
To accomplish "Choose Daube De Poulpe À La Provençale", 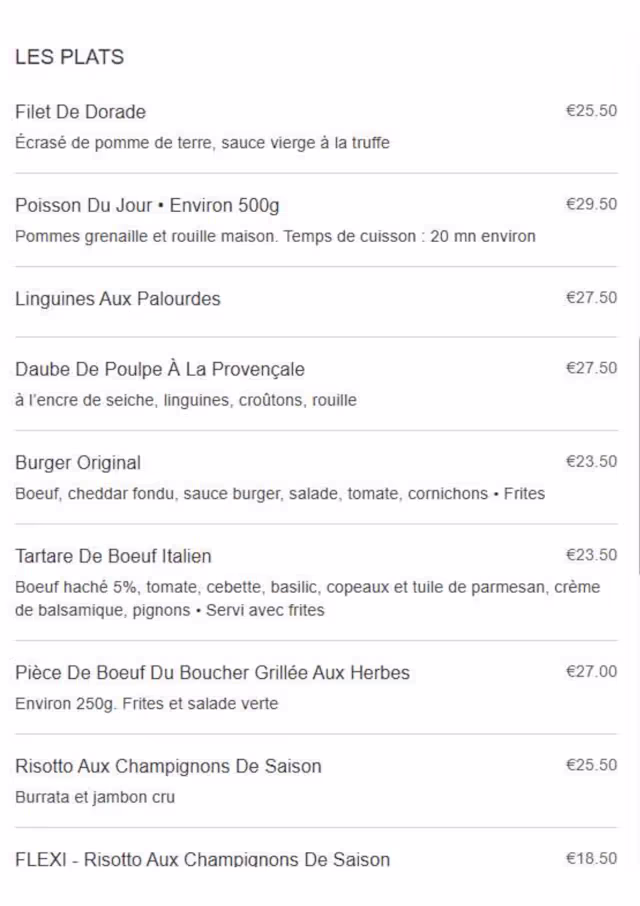I will coord(160,369).
